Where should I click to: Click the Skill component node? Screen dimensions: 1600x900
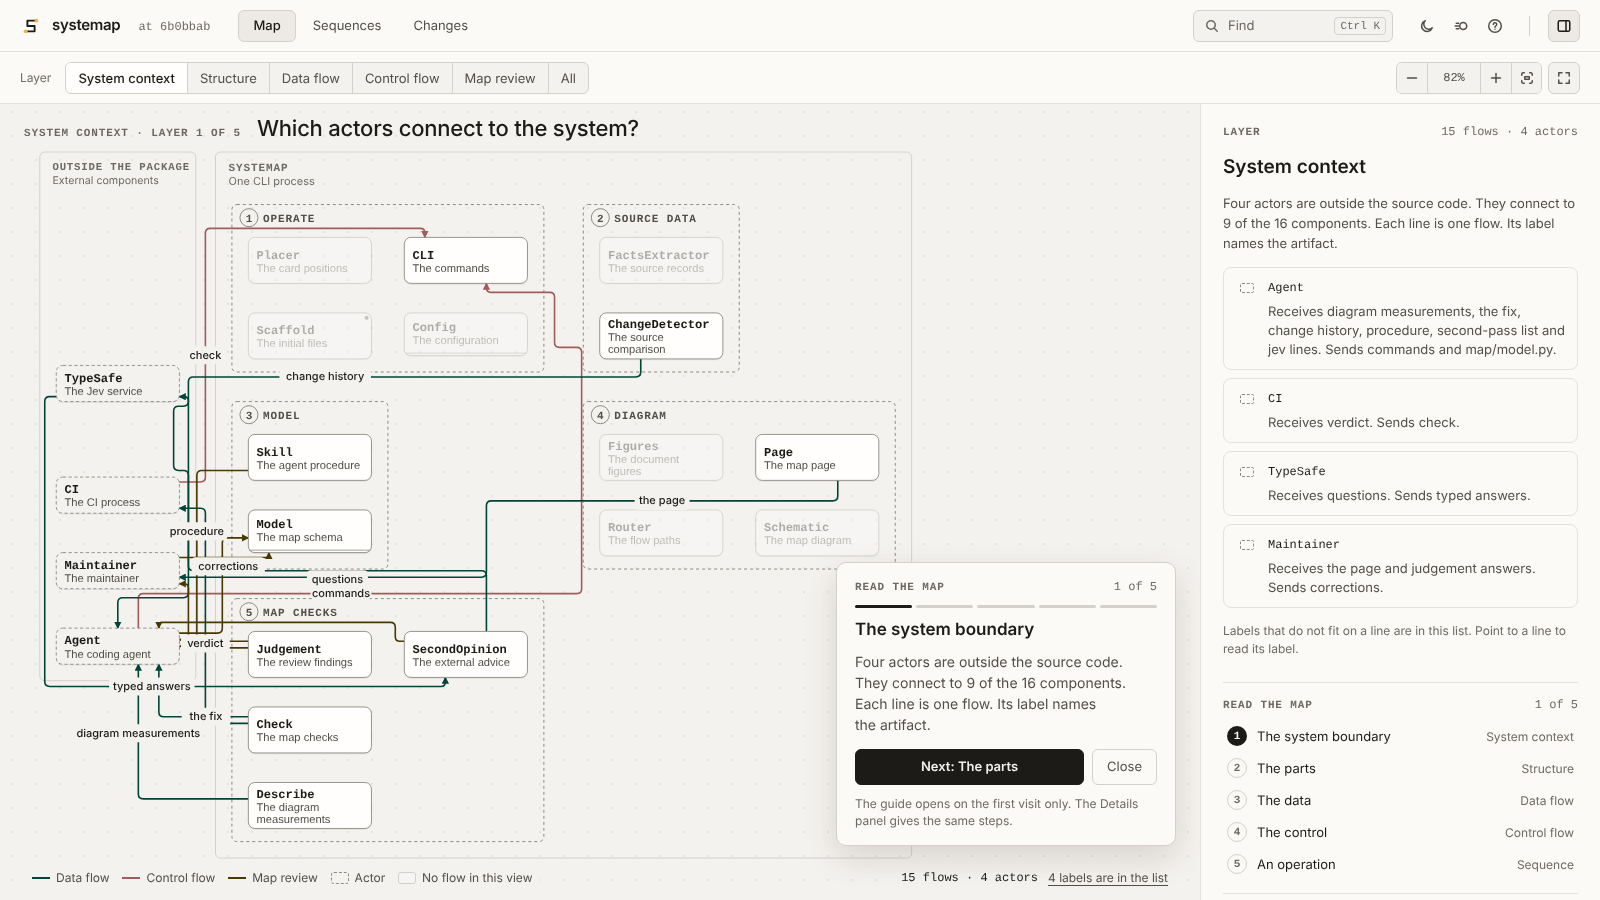point(310,458)
